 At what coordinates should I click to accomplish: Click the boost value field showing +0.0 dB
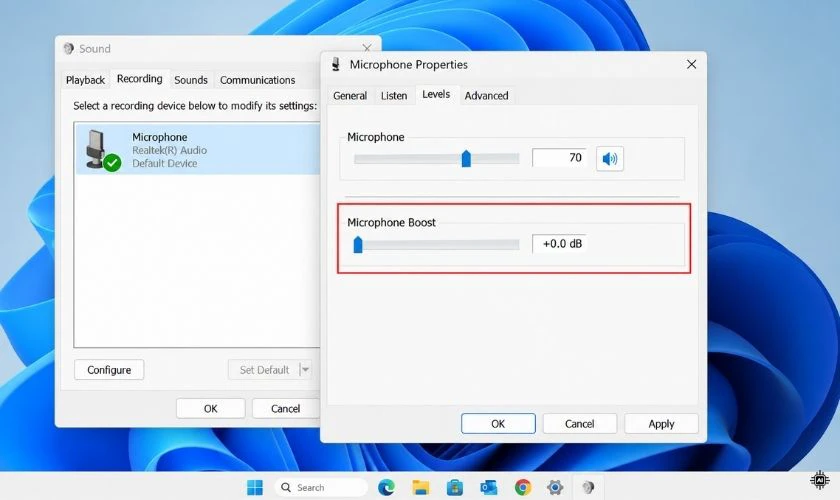(x=559, y=243)
